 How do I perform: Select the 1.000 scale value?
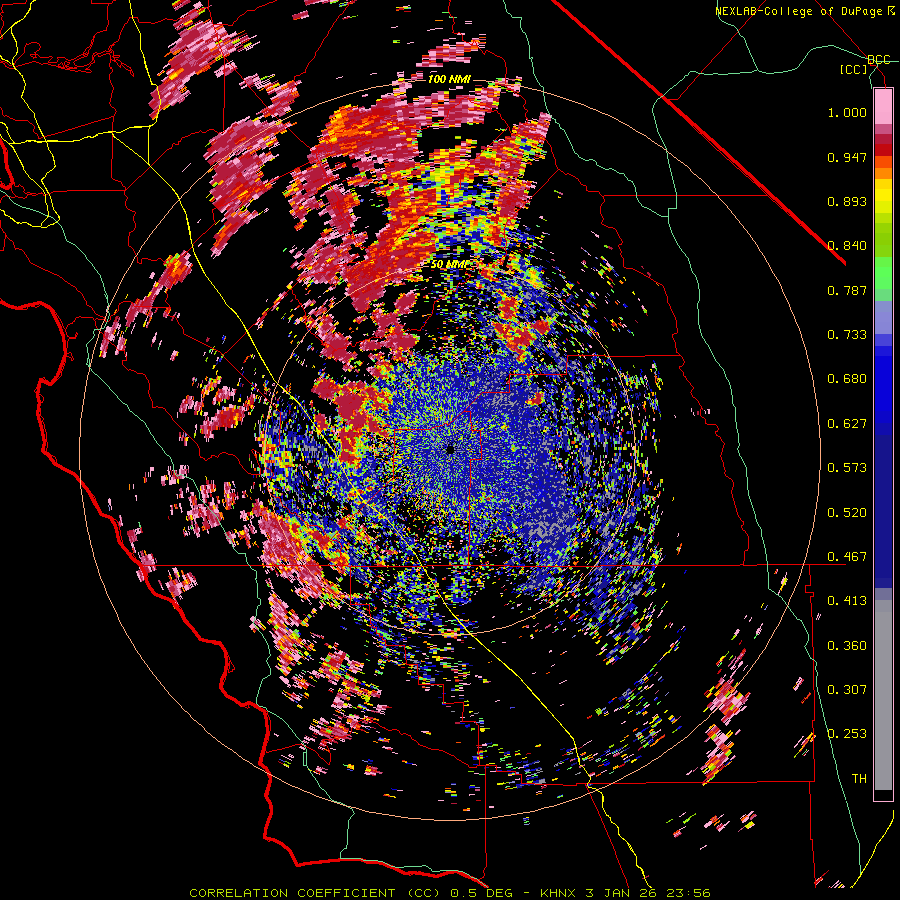pyautogui.click(x=847, y=112)
